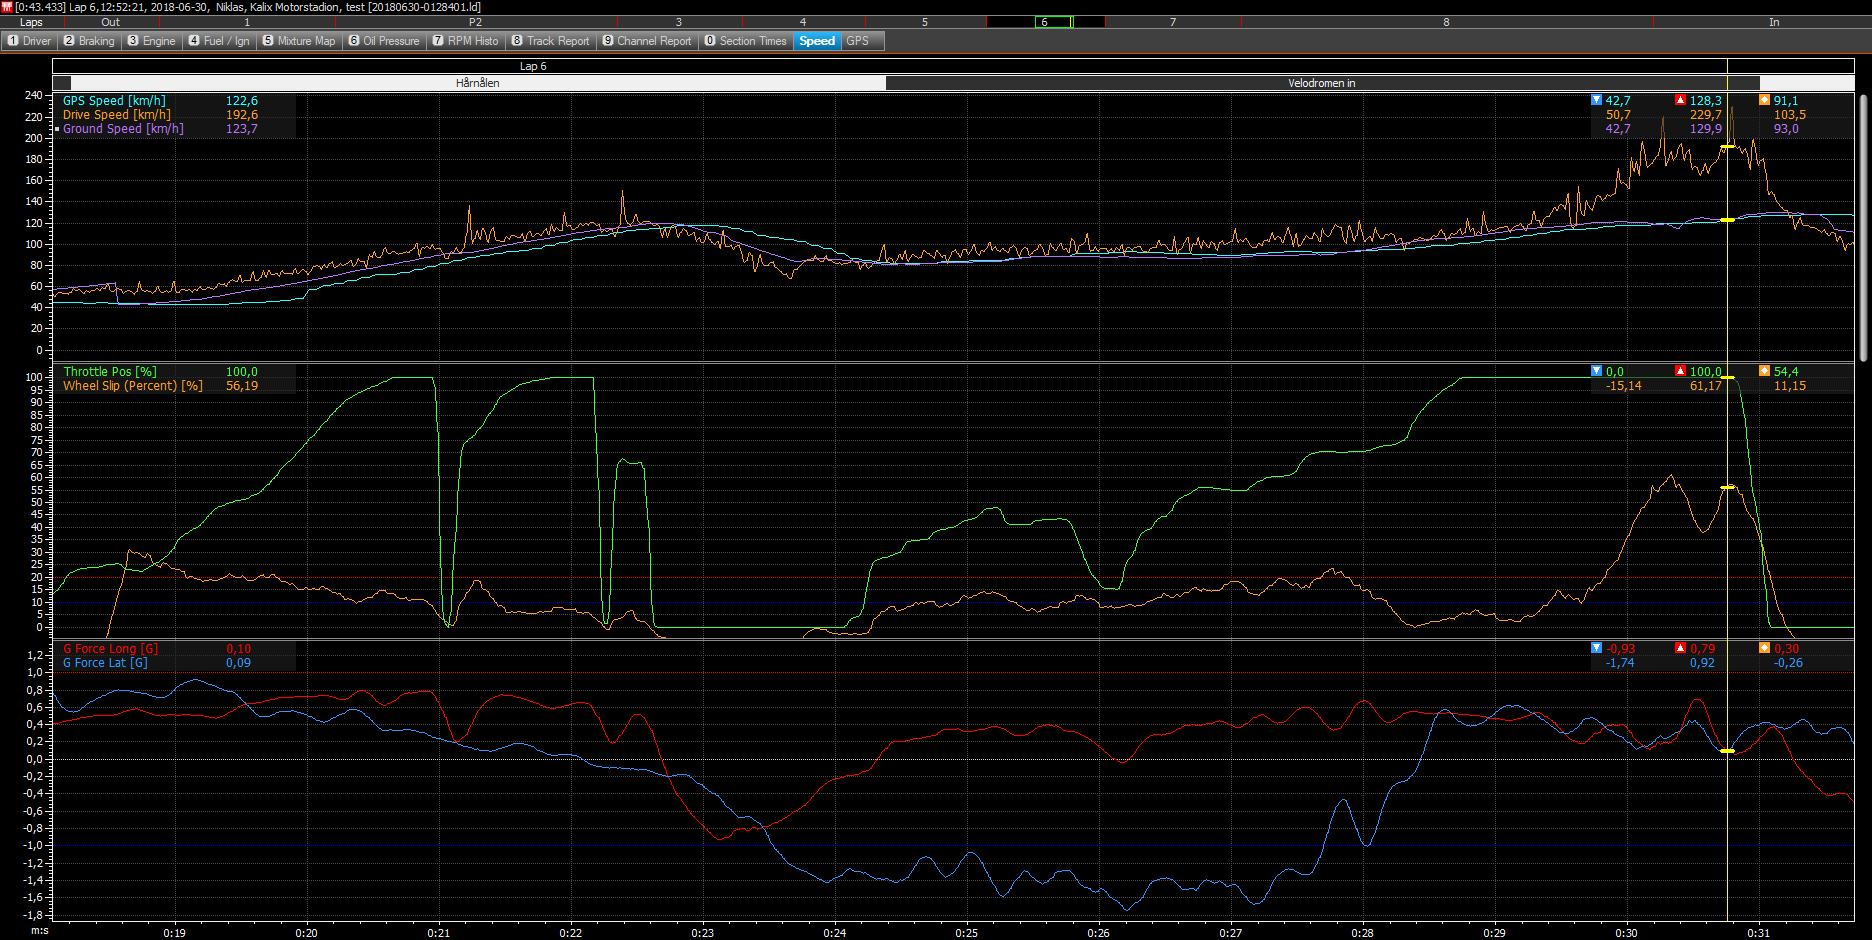The width and height of the screenshot is (1872, 940).
Task: Select the Out lap in the laps bar
Action: pos(110,22)
